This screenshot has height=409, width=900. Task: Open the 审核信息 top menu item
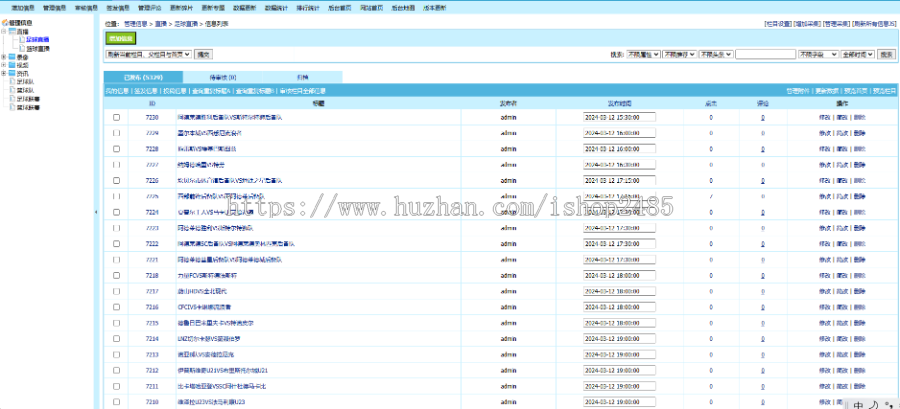(x=86, y=8)
